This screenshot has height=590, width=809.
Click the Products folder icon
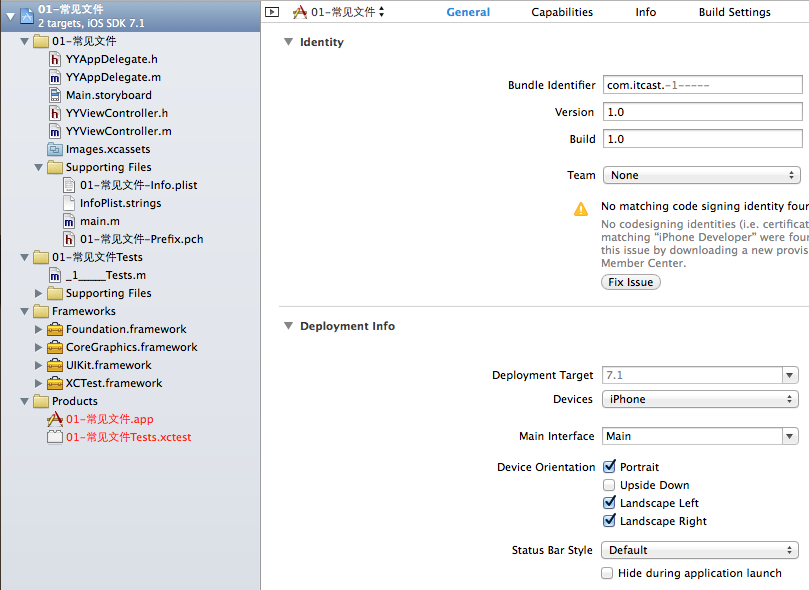[x=41, y=401]
